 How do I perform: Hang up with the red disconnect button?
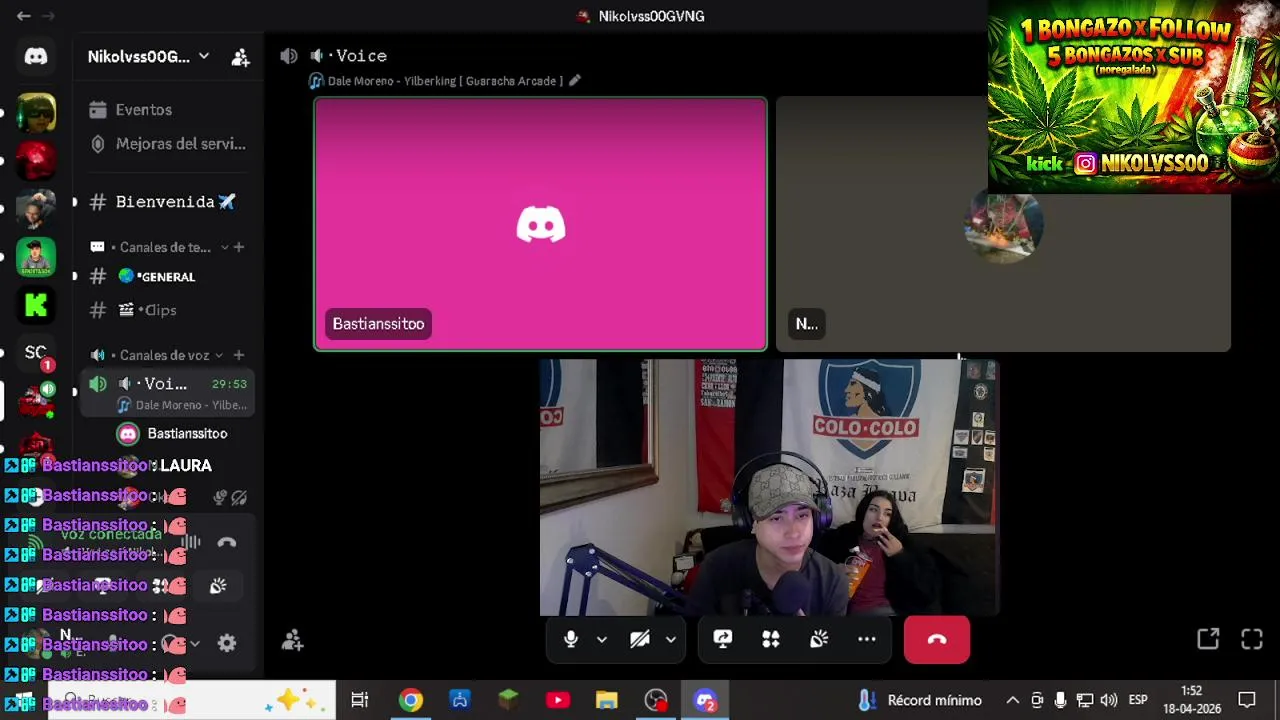(x=937, y=639)
